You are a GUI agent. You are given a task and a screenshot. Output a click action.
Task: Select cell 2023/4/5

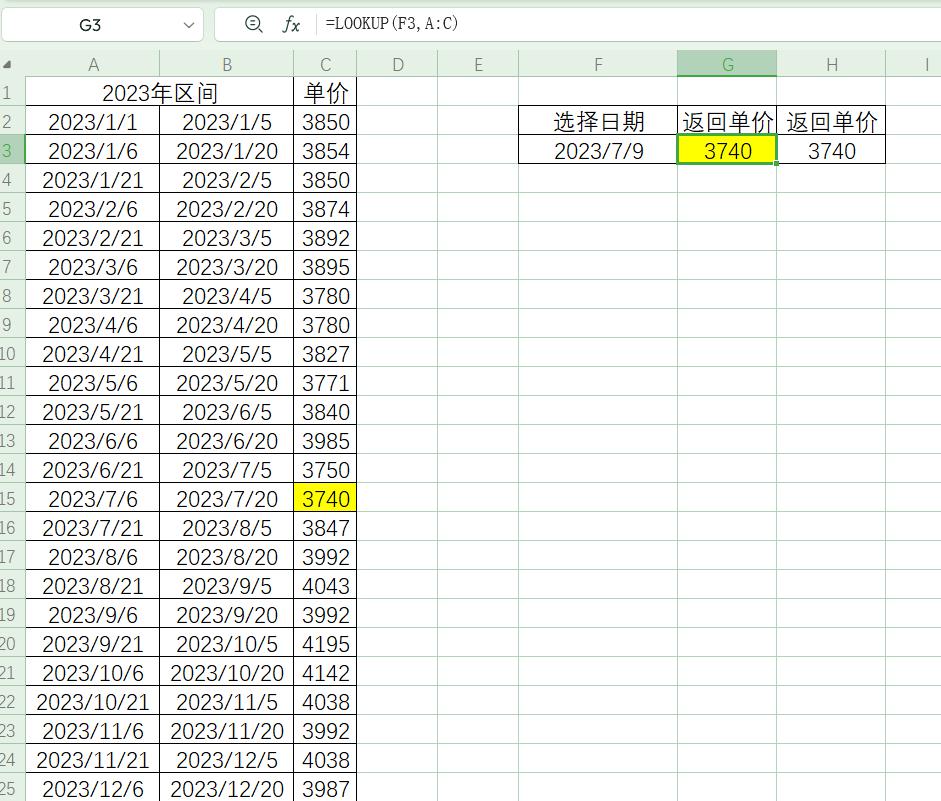tap(227, 295)
